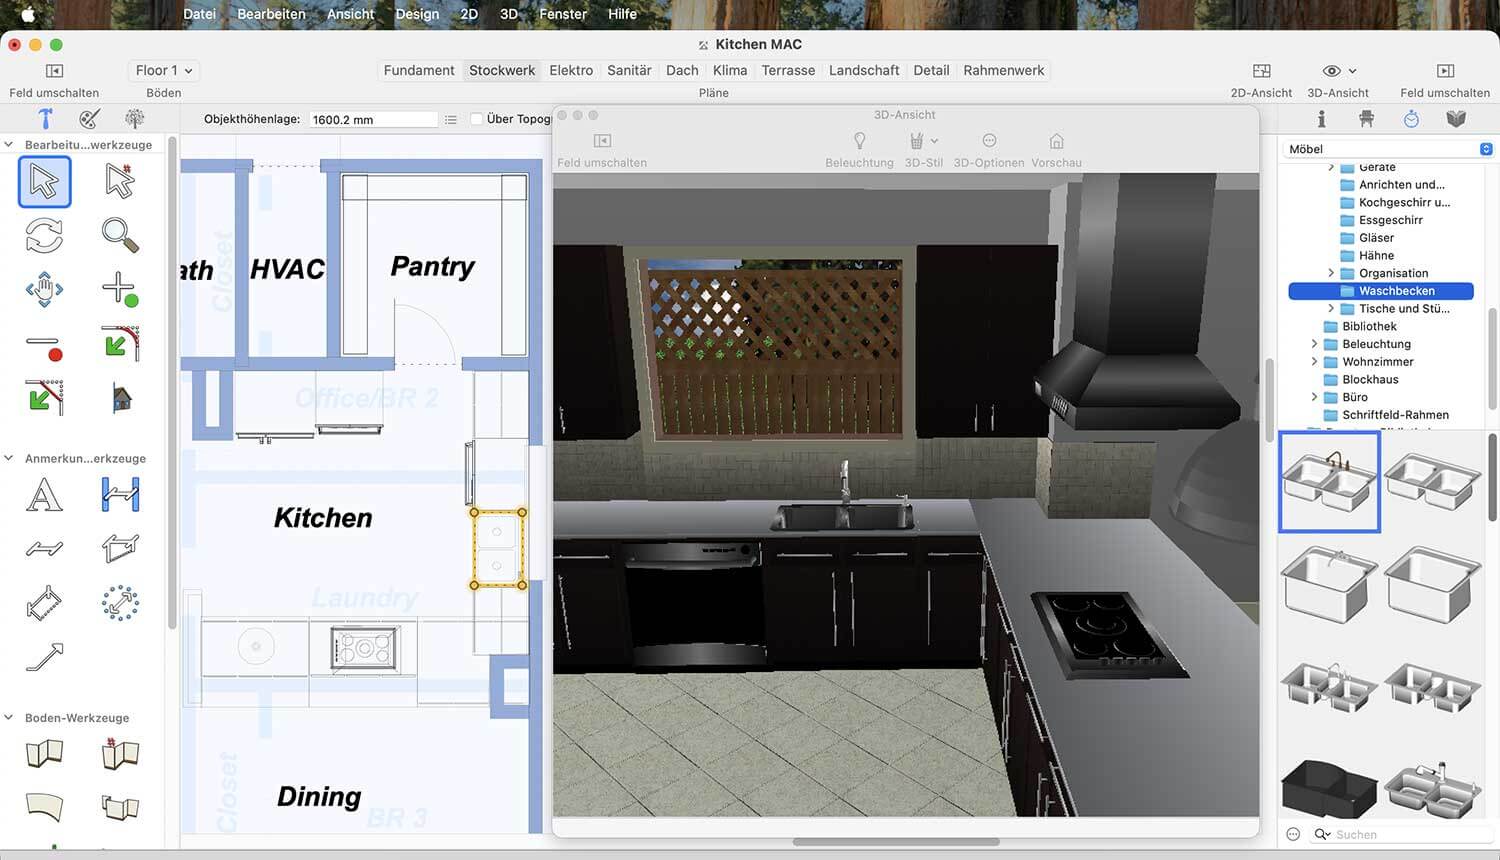Select the blue dimension tool
The height and width of the screenshot is (860, 1500).
tap(120, 495)
